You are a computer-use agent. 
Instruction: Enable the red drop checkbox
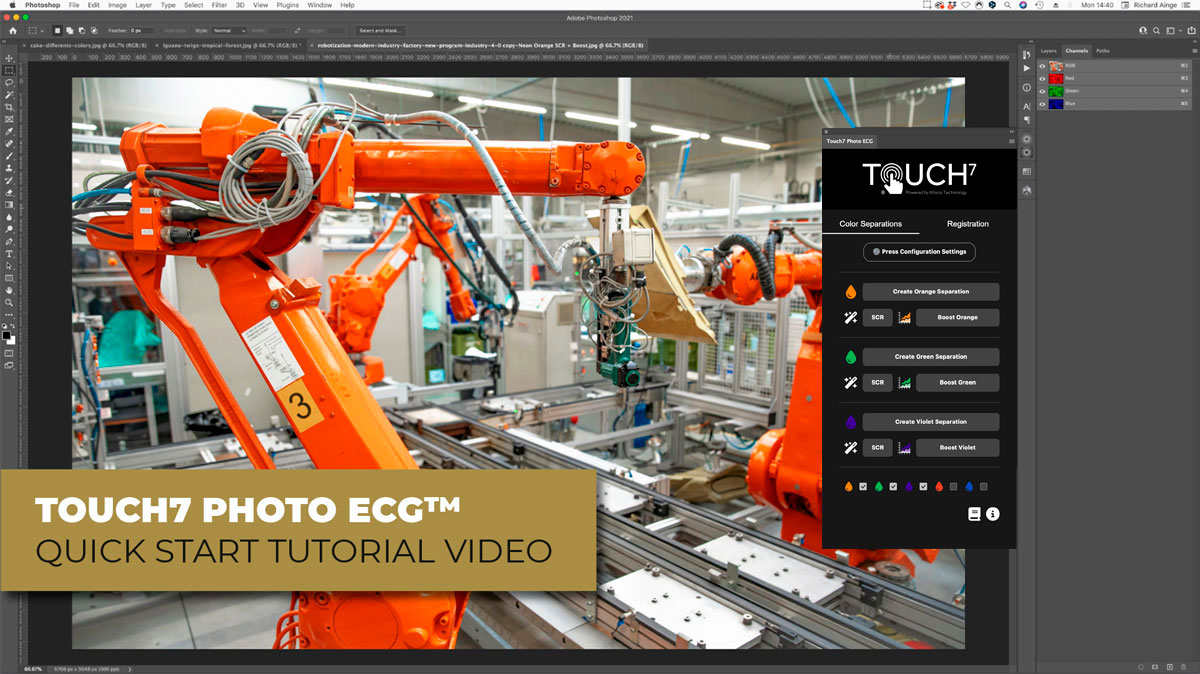click(x=954, y=487)
